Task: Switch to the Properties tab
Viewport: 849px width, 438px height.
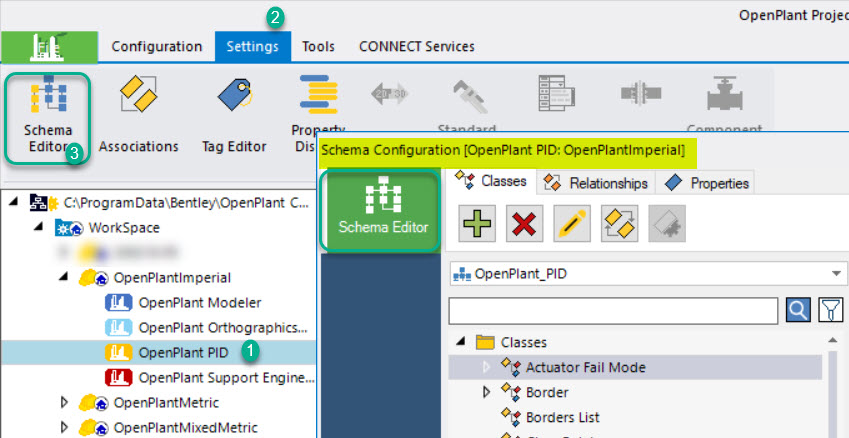Action: point(705,183)
